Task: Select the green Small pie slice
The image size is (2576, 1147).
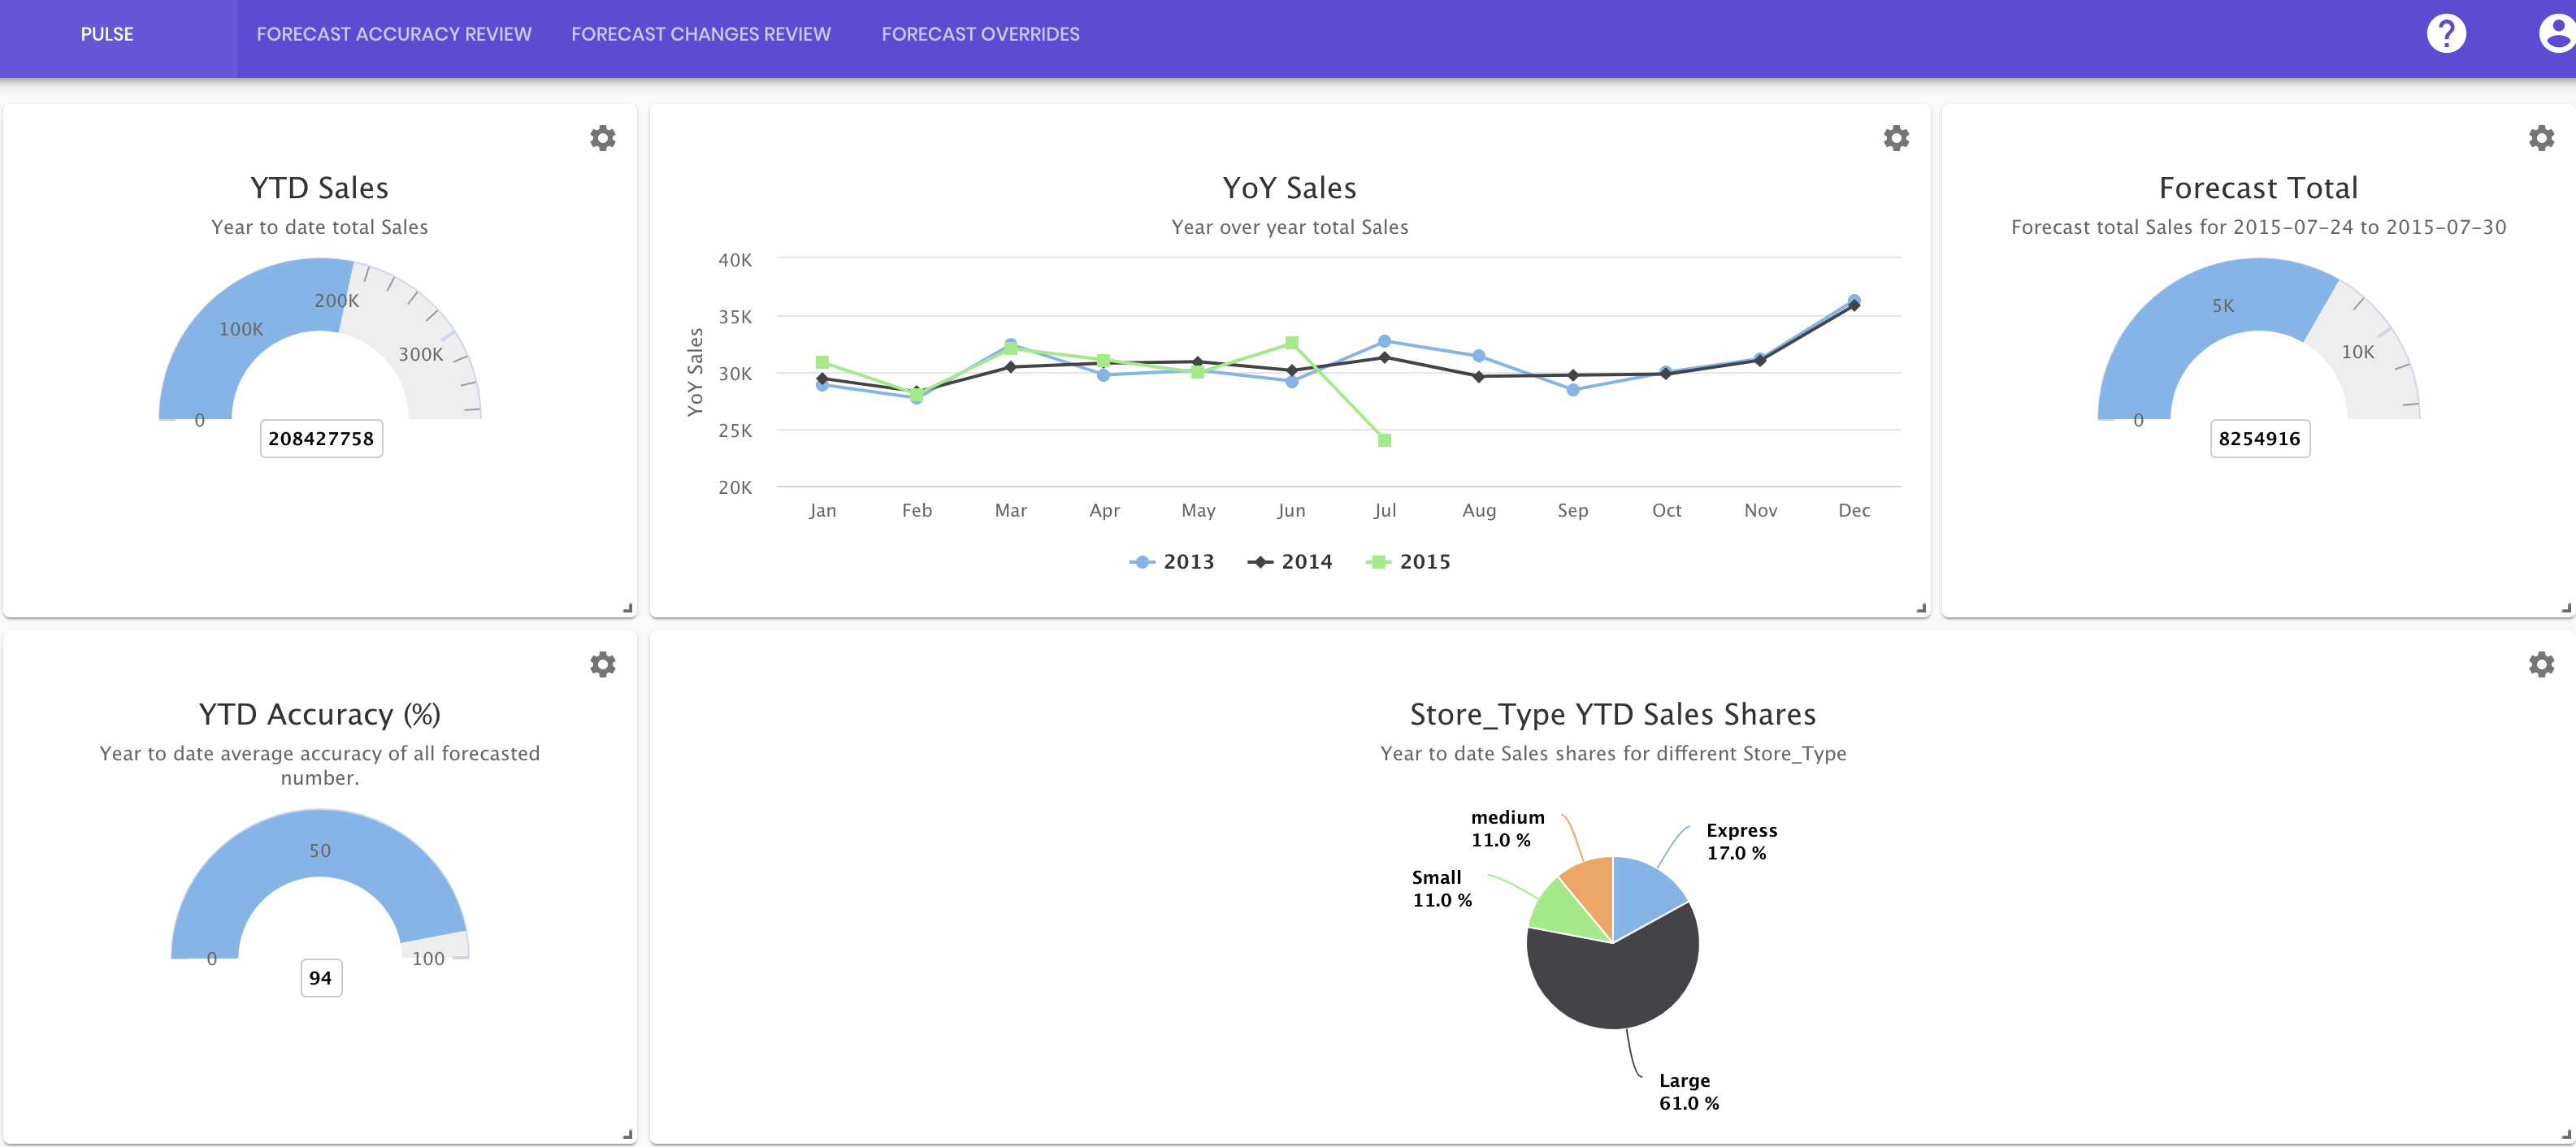Action: [1562, 912]
